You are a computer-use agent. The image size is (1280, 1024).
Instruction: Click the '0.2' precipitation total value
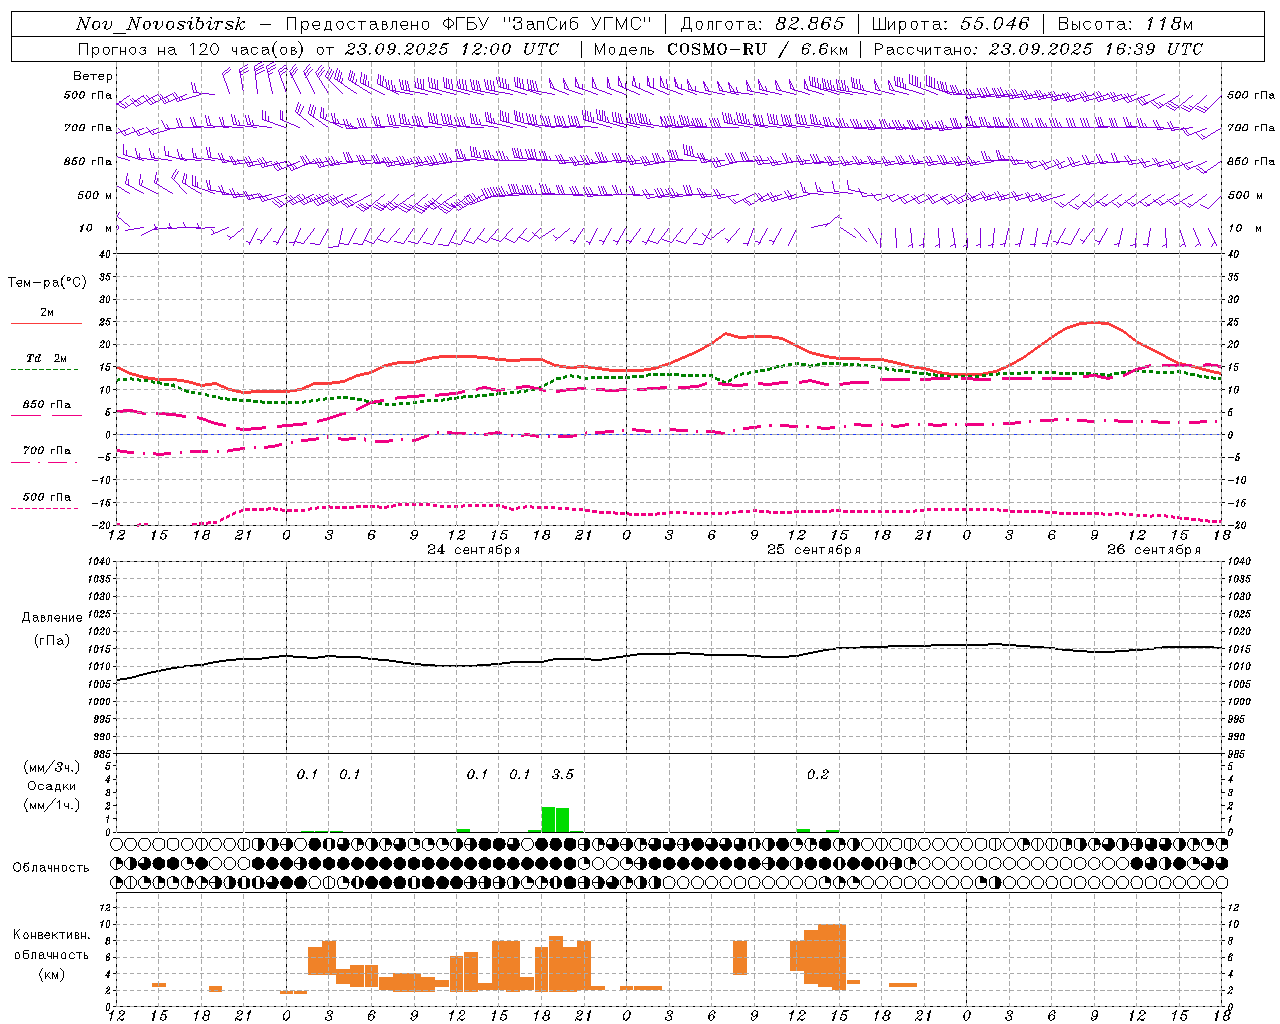pos(818,774)
